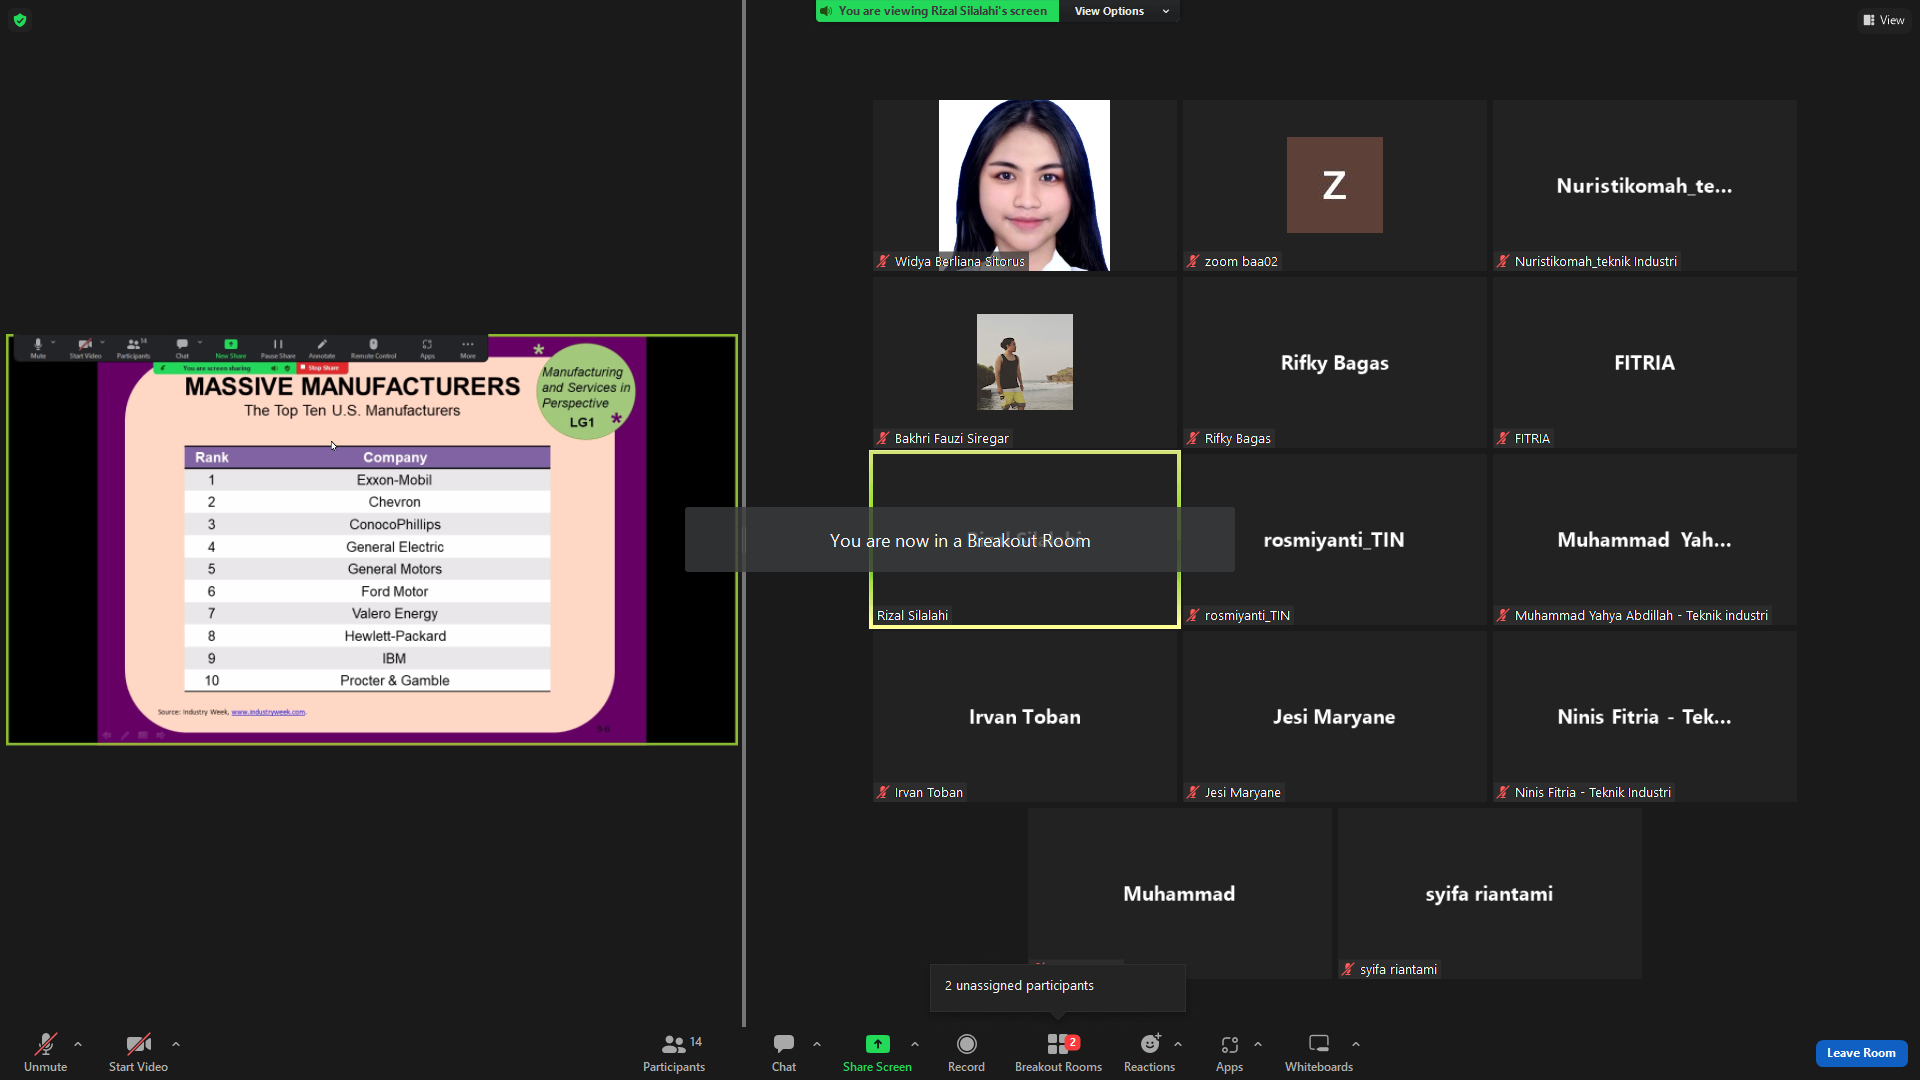Click the General Electric row on slide
1920x1080 pixels.
[367, 547]
